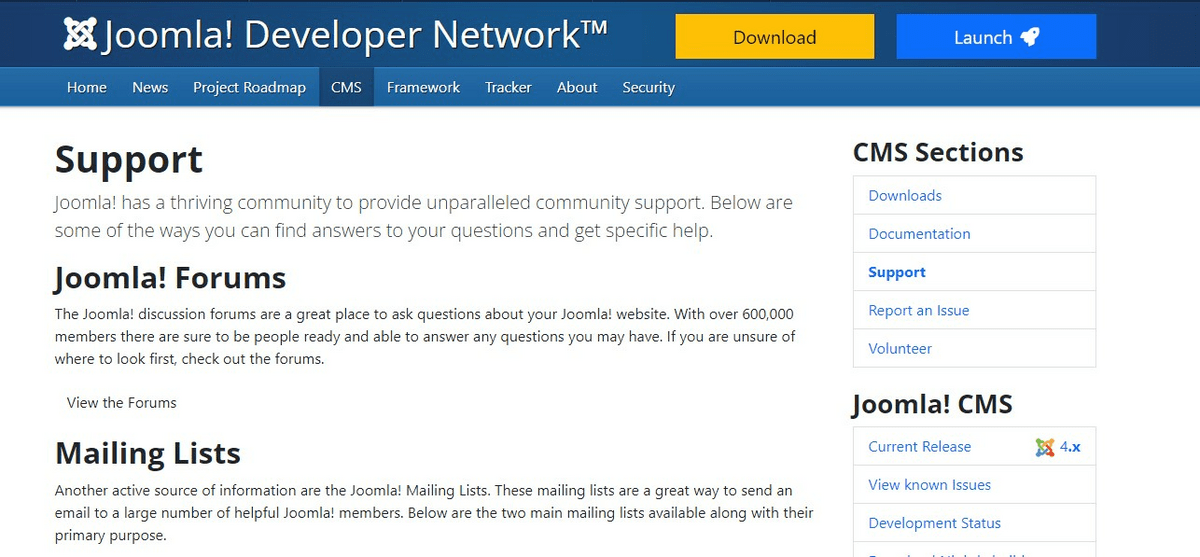
Task: Click the Joomla! Developer Network title
Action: coord(355,36)
